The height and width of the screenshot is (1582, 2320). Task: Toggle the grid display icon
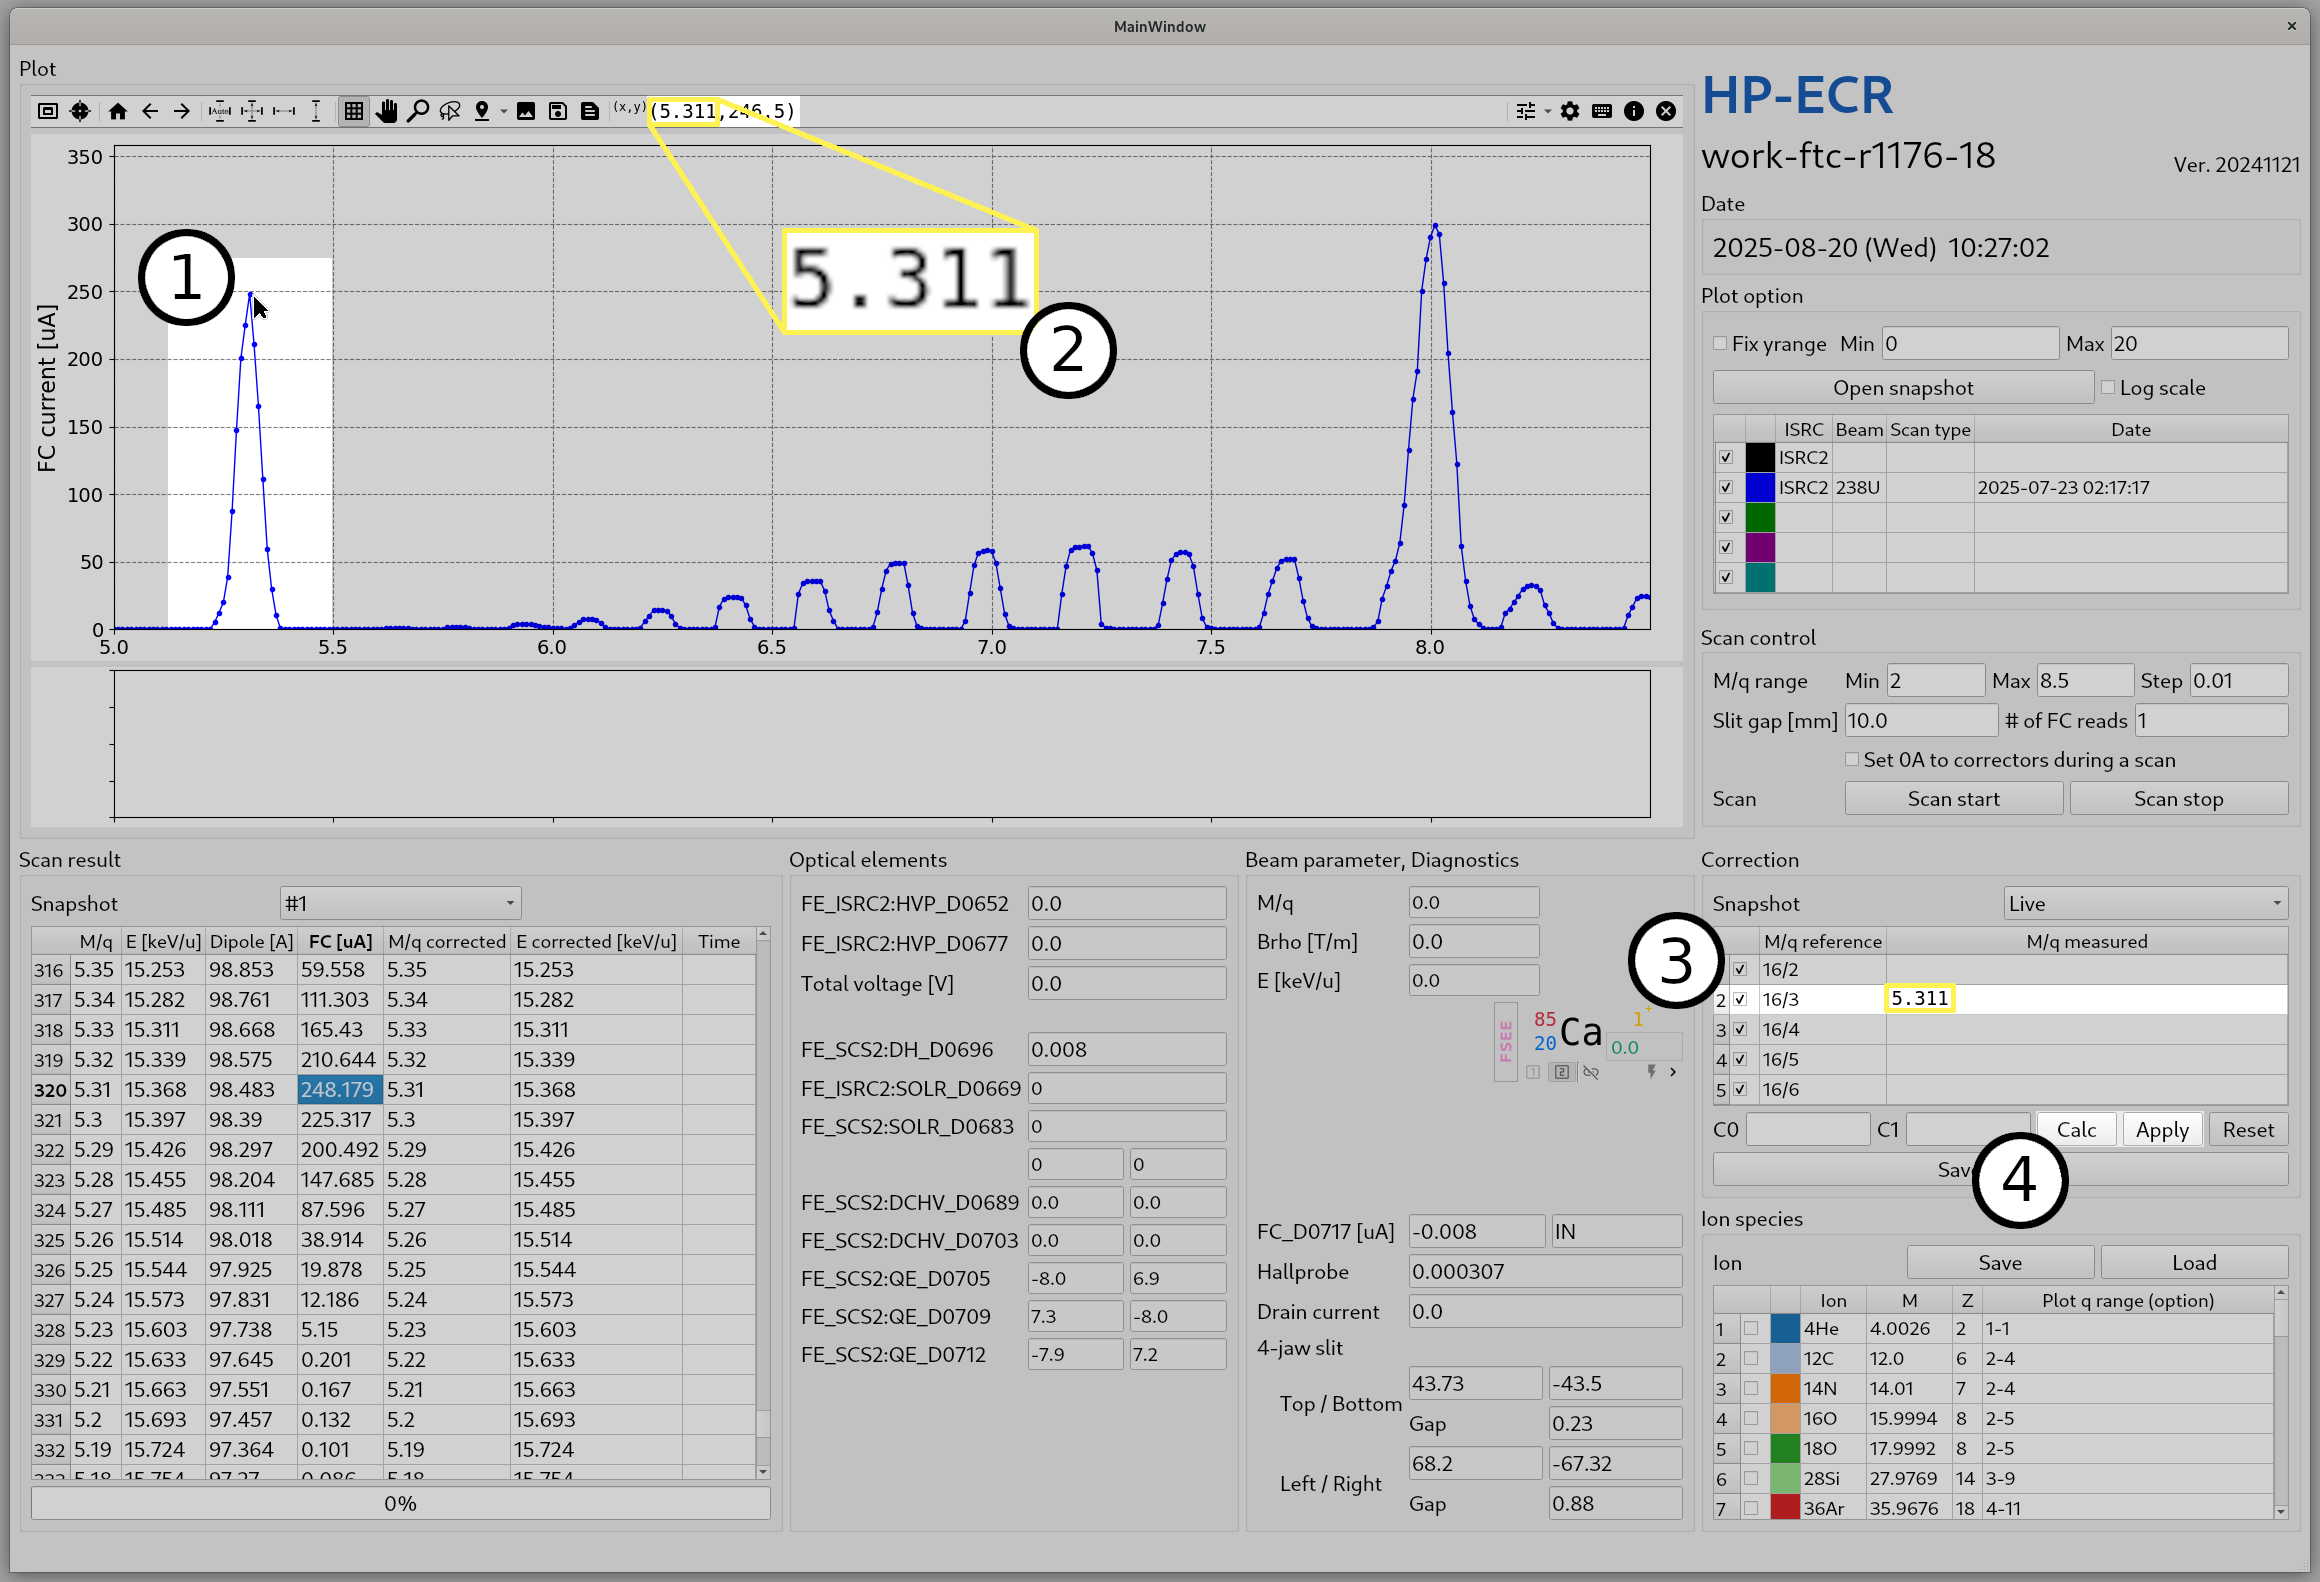pyautogui.click(x=354, y=111)
